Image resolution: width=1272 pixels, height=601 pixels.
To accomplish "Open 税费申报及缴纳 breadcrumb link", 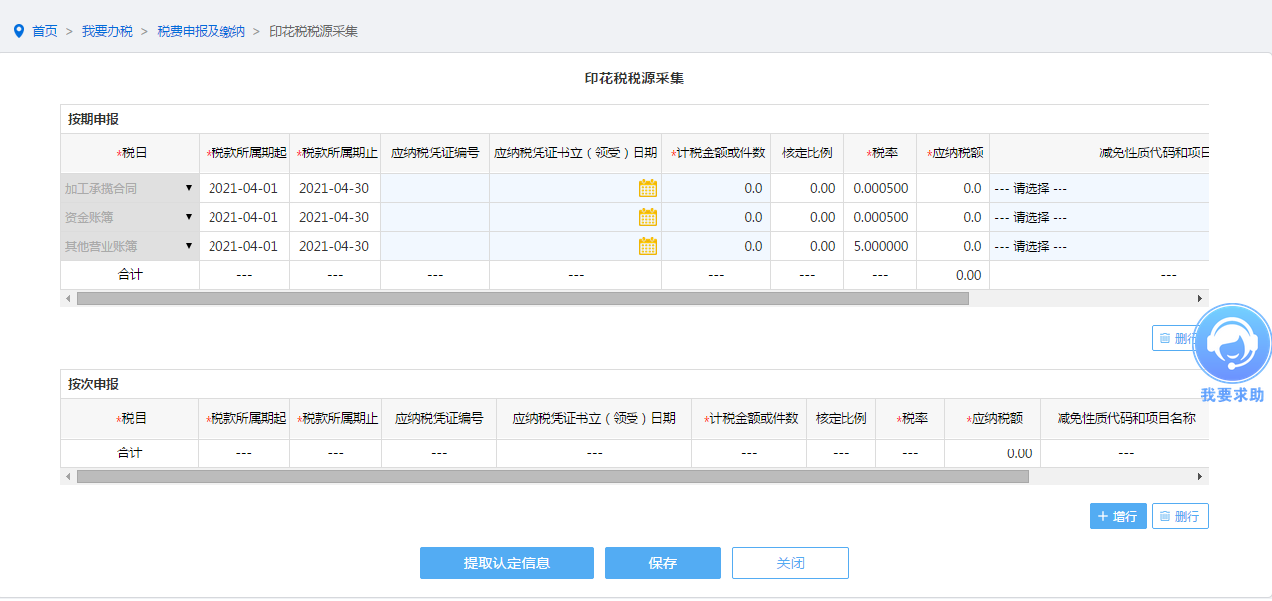I will pyautogui.click(x=201, y=31).
